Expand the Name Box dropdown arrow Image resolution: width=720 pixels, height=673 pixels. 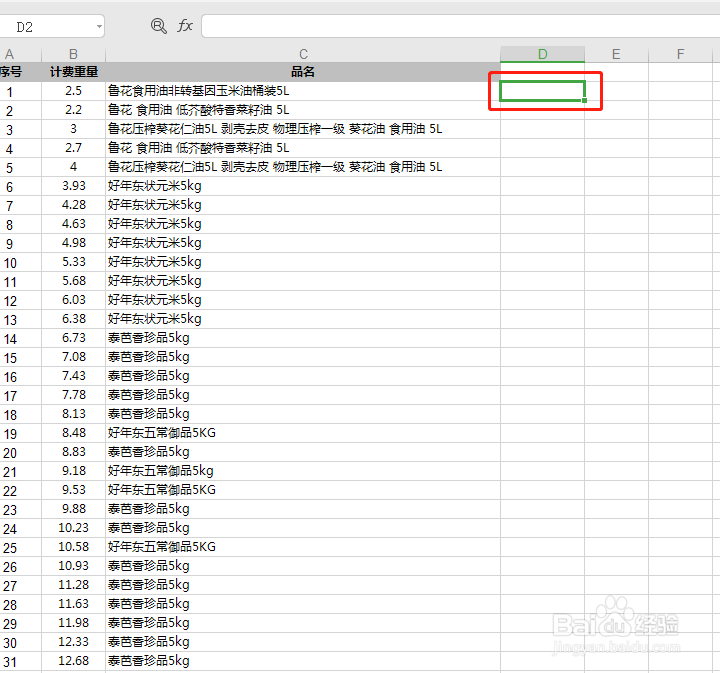(99, 27)
